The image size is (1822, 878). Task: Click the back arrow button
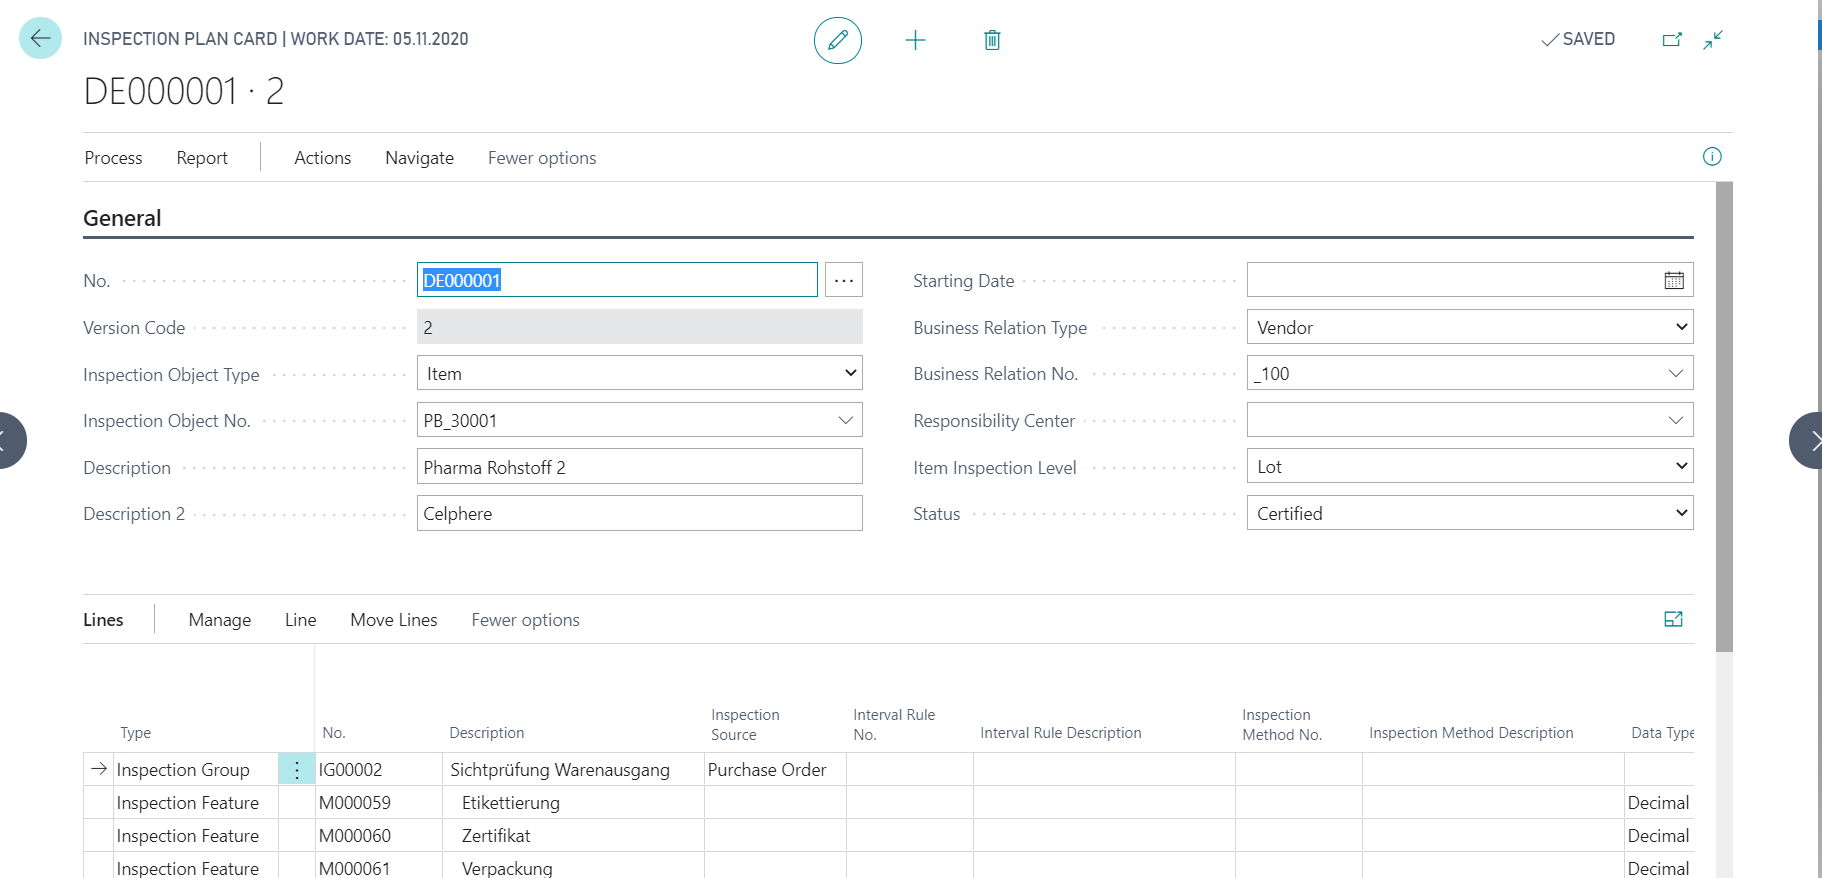[40, 39]
